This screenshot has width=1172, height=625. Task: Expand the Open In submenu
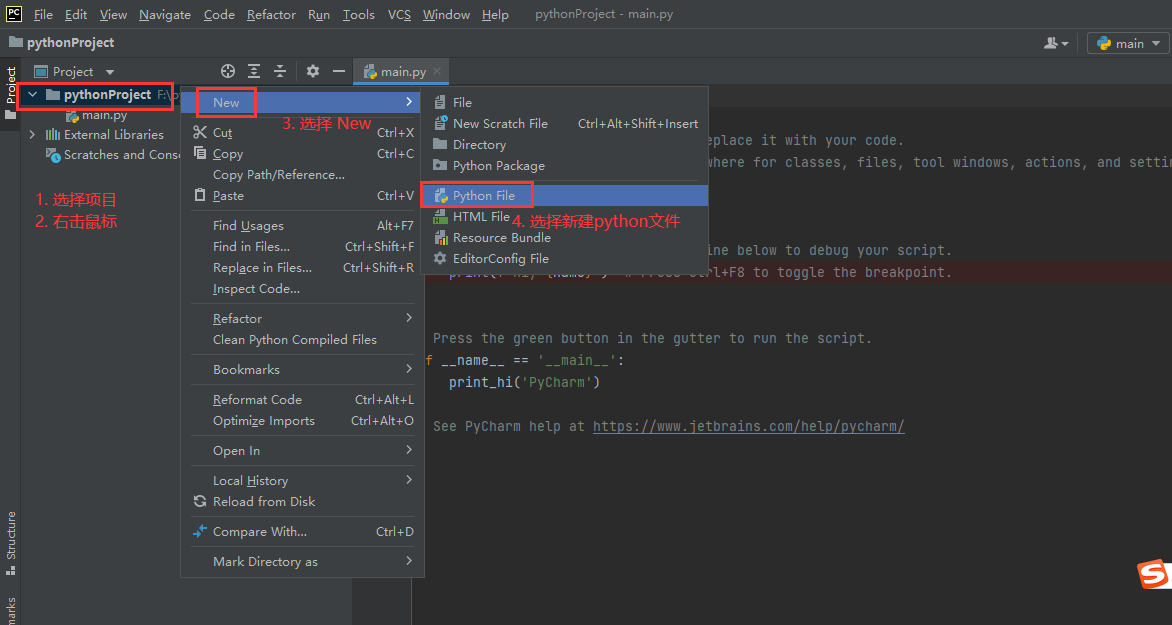[x=303, y=450]
